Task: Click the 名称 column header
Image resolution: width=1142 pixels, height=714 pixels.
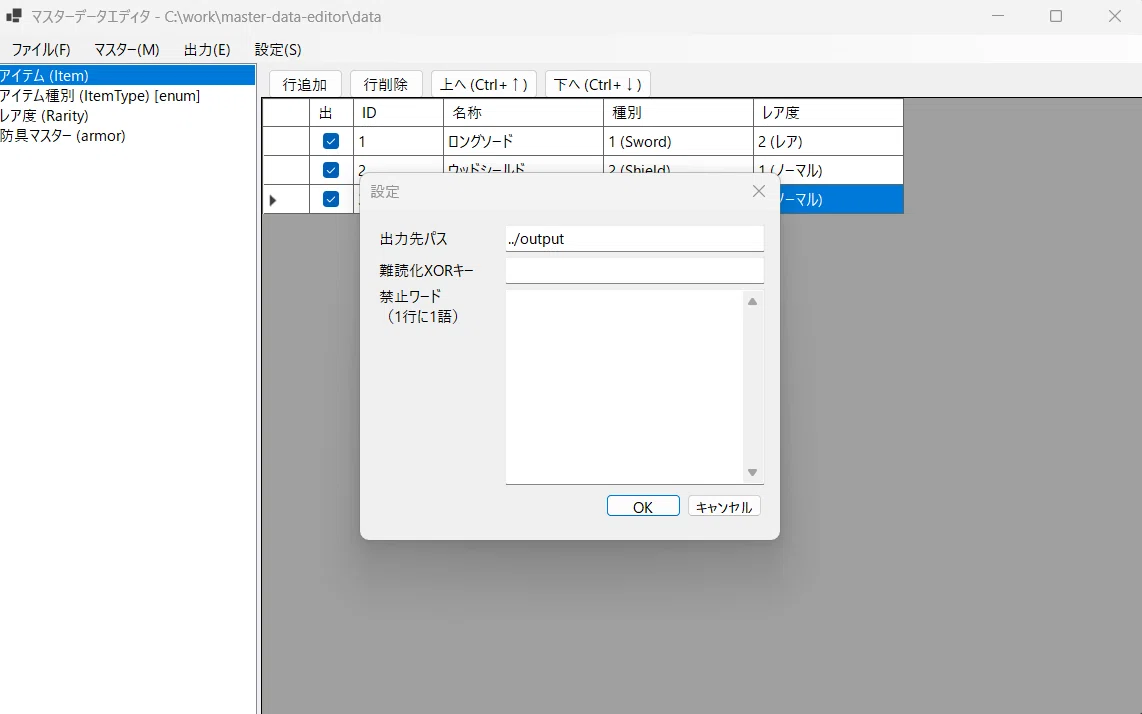Action: point(524,113)
